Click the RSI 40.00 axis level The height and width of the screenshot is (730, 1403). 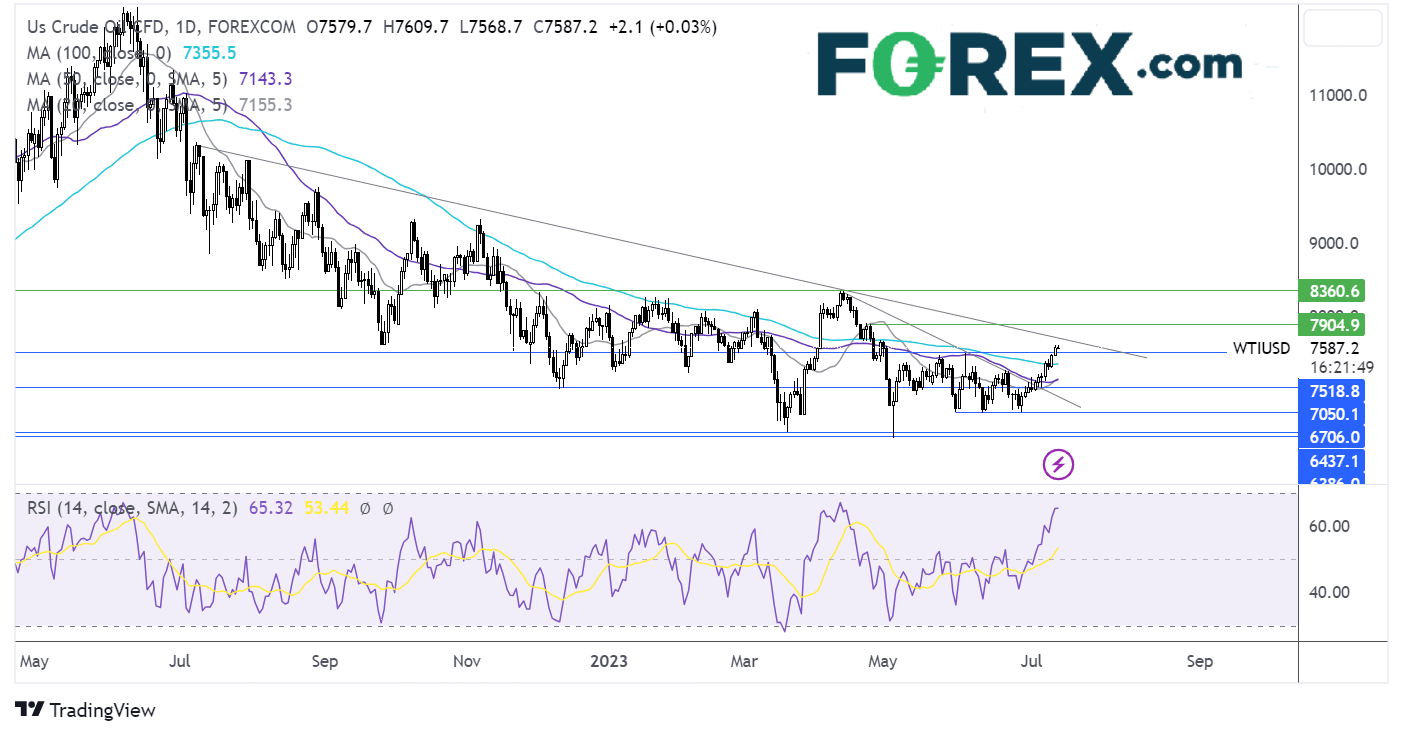pos(1332,592)
